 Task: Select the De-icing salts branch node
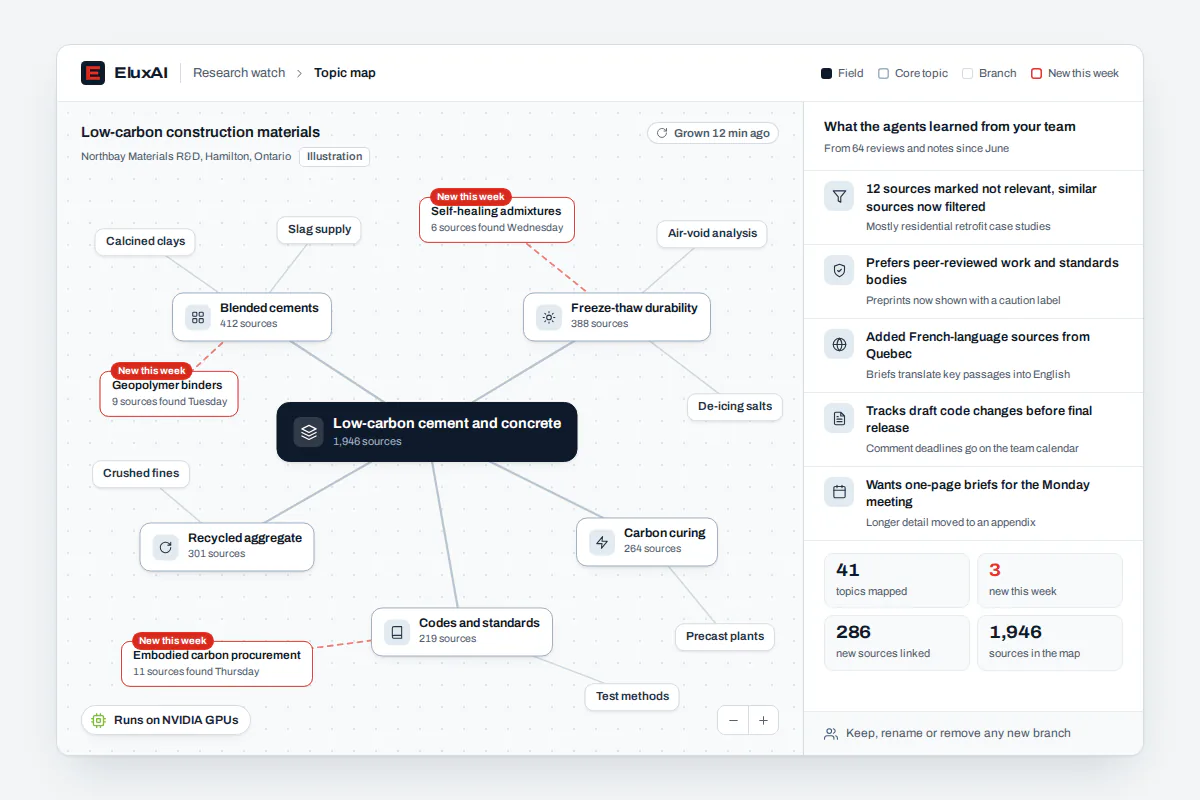click(x=735, y=406)
